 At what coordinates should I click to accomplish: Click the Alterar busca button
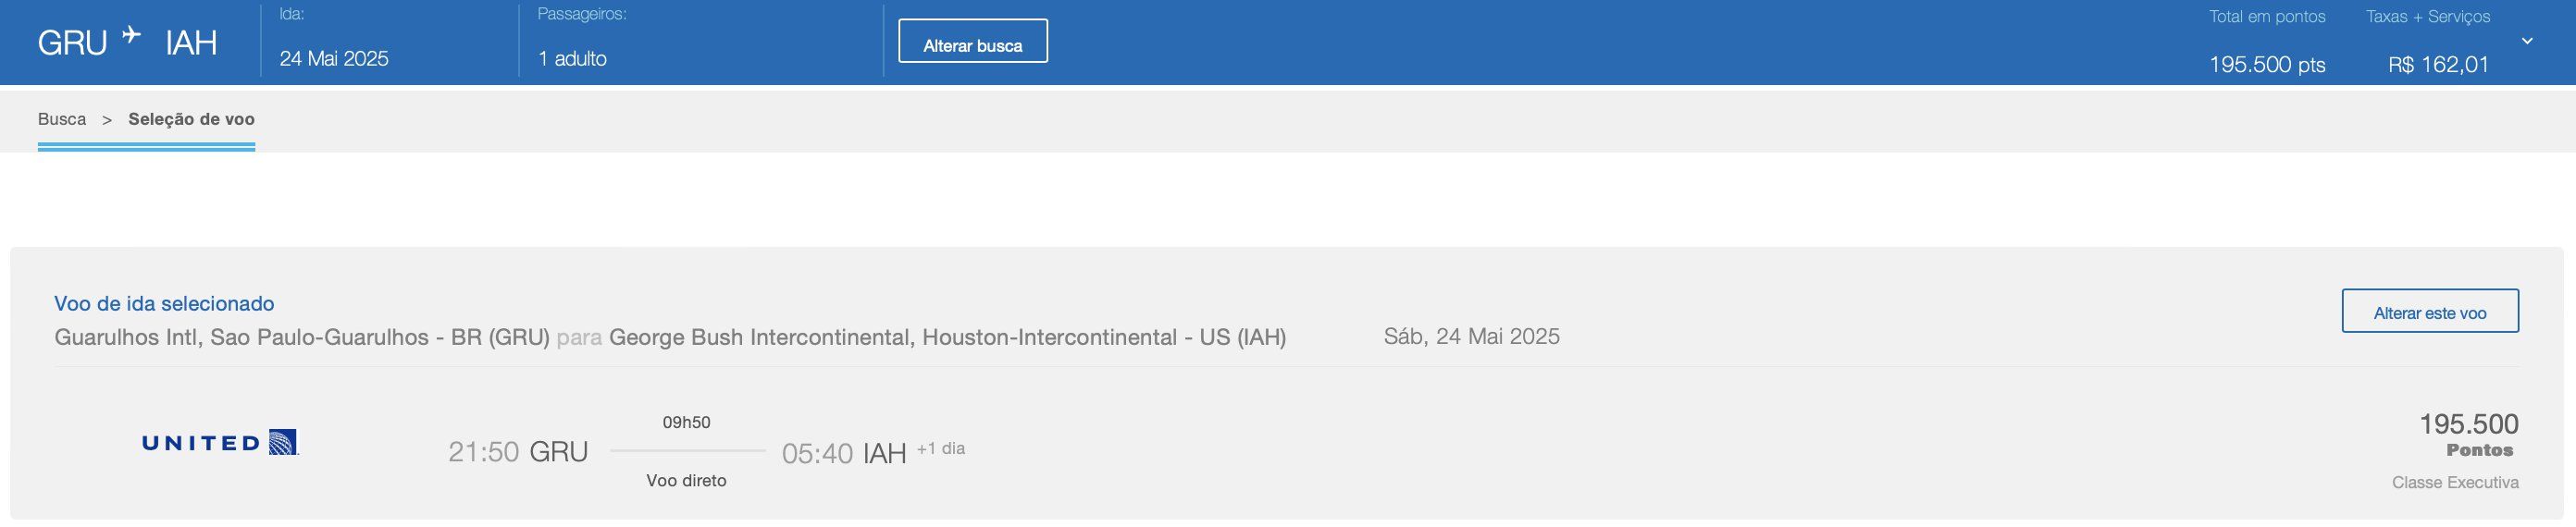(x=972, y=41)
